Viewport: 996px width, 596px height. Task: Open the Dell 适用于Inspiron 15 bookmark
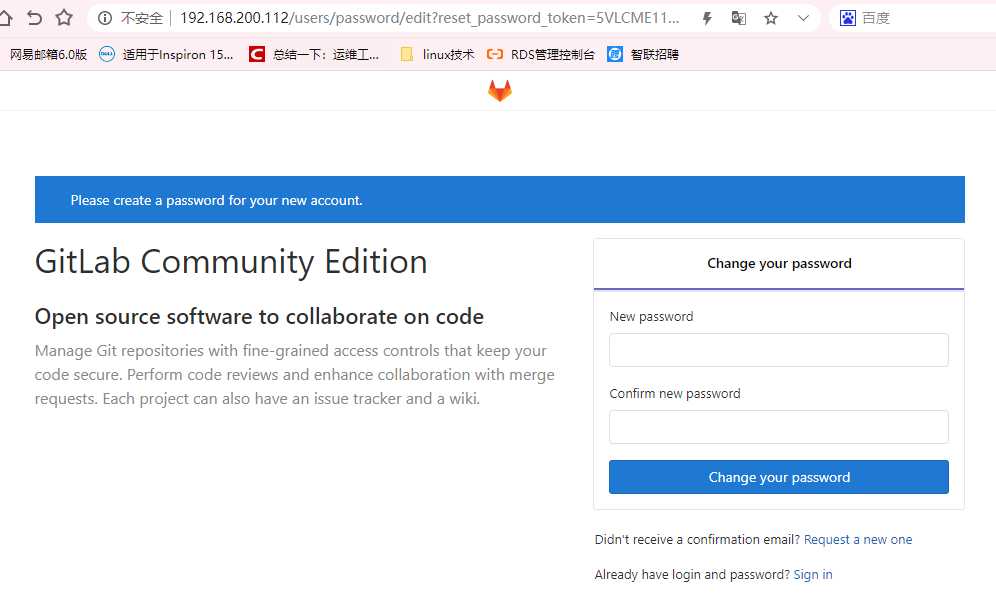(166, 55)
